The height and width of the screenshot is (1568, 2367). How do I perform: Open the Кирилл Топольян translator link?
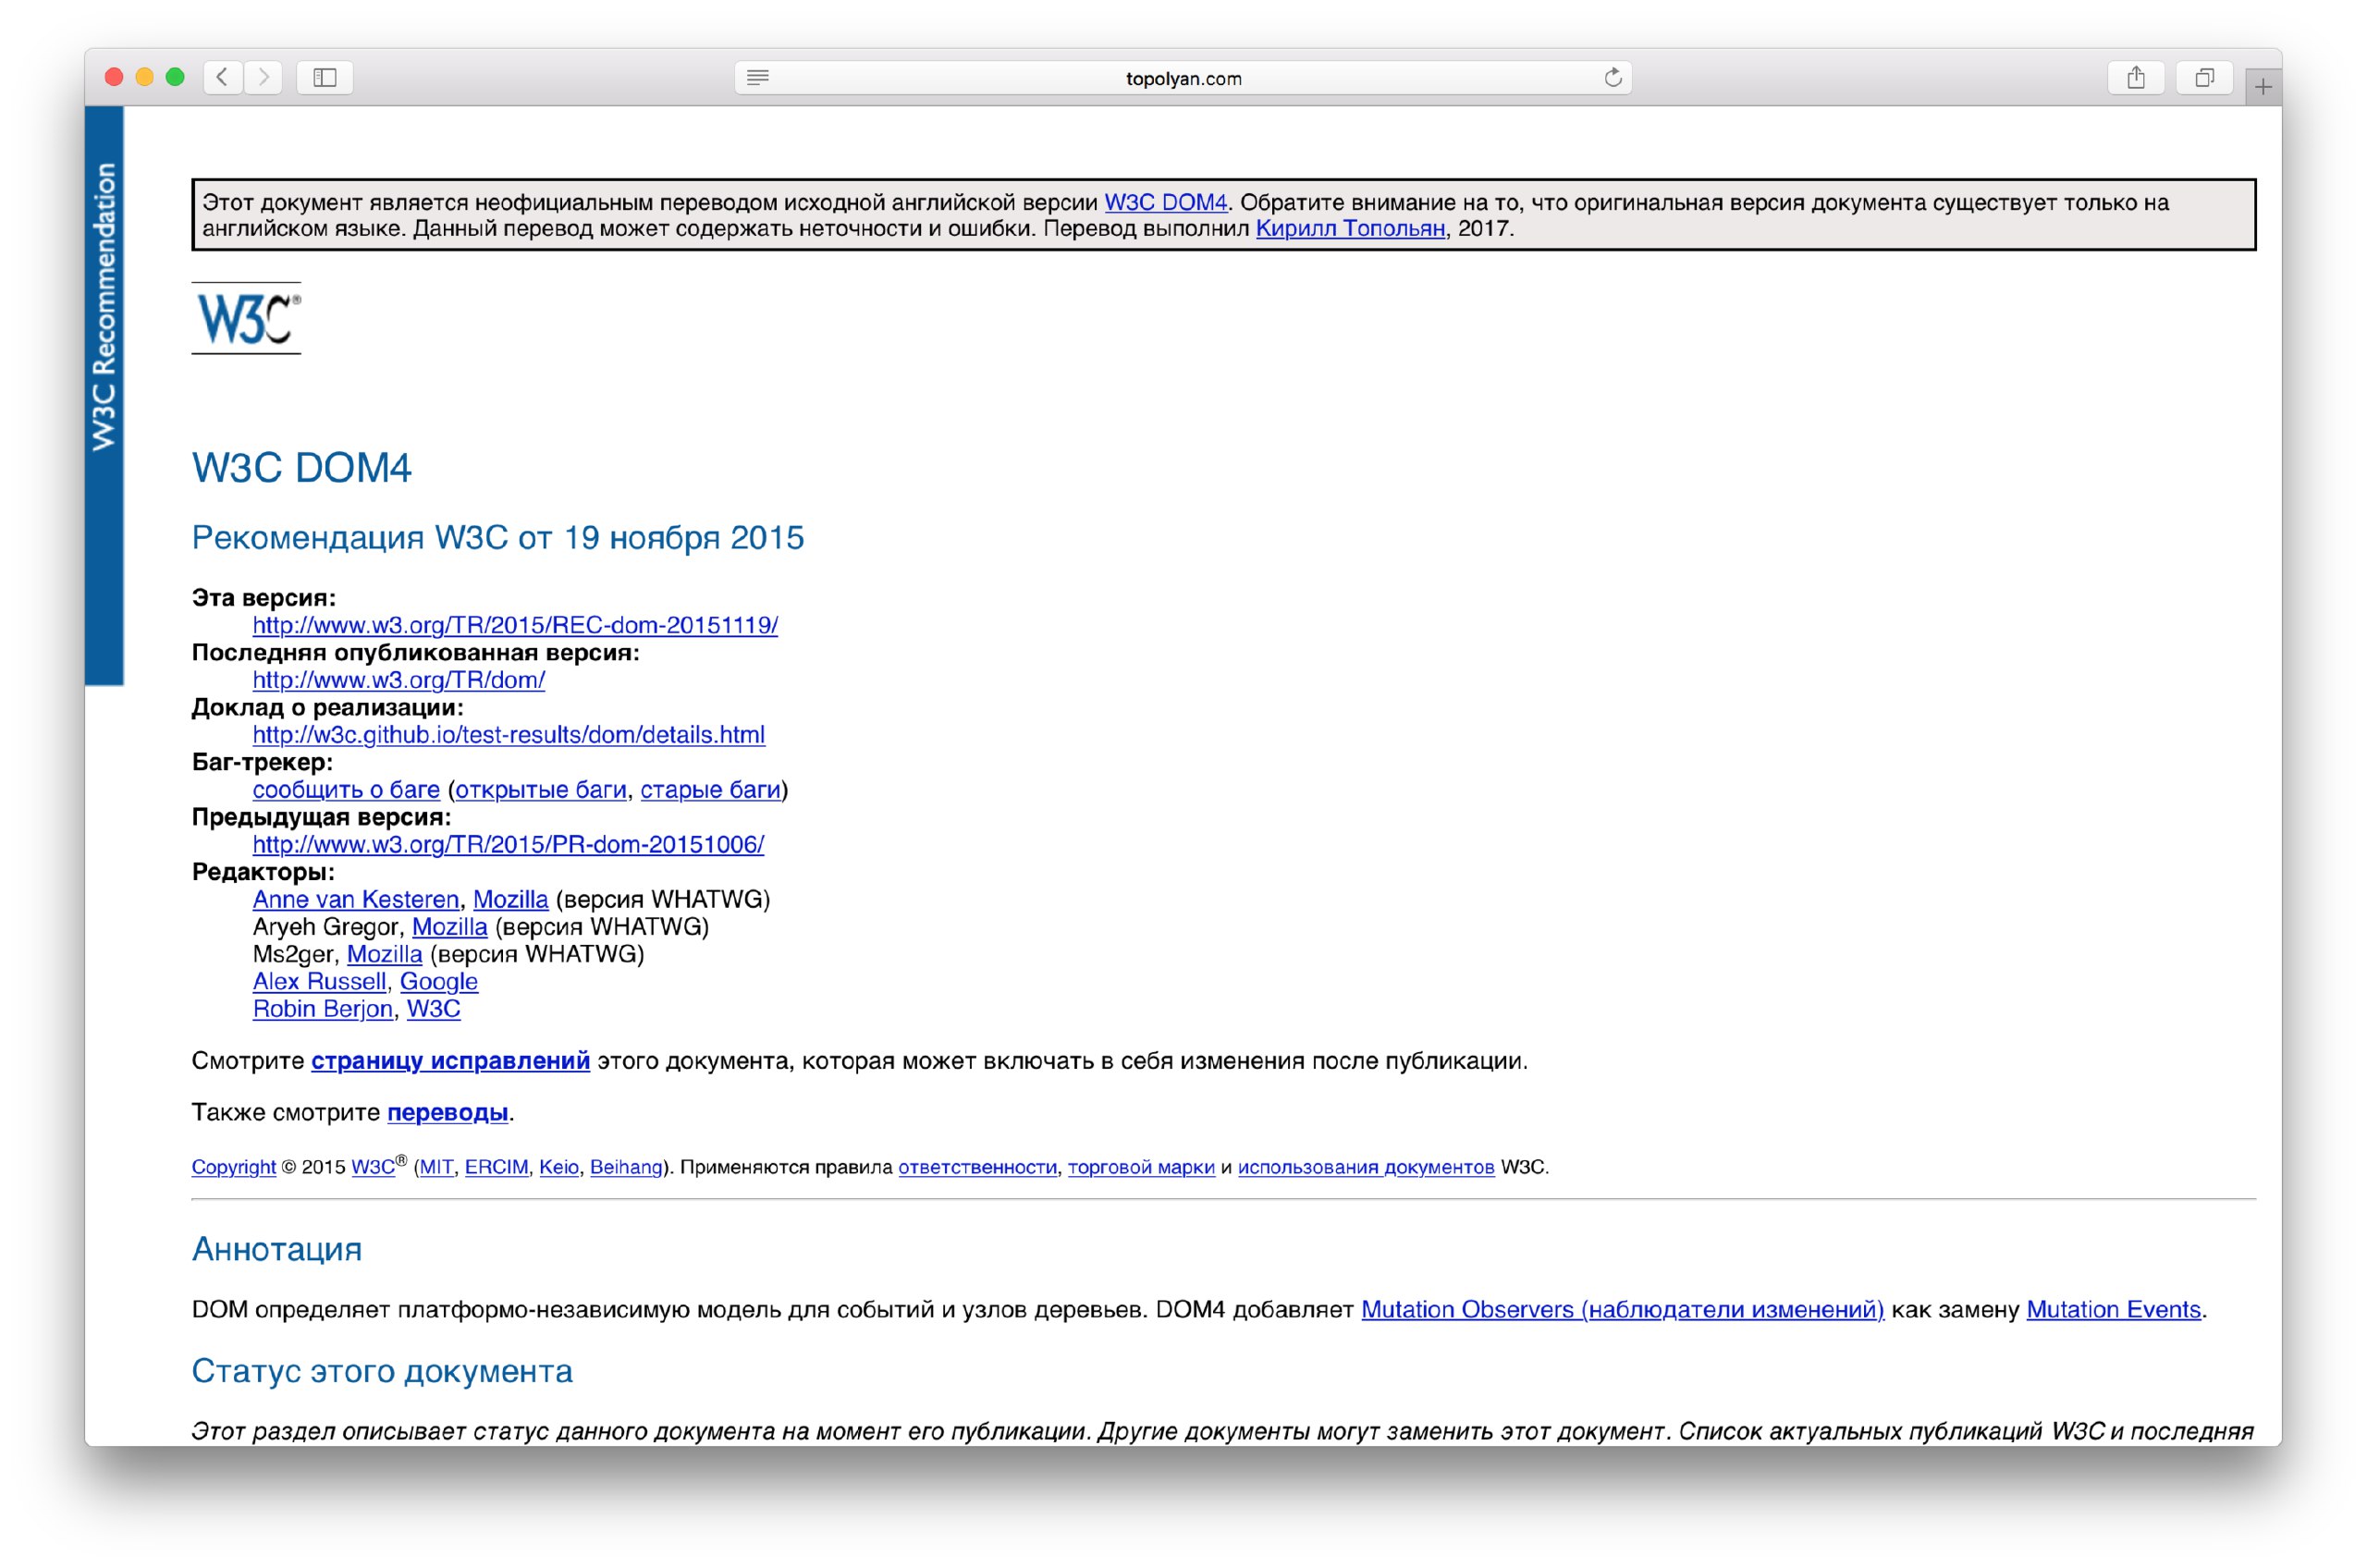[1350, 228]
